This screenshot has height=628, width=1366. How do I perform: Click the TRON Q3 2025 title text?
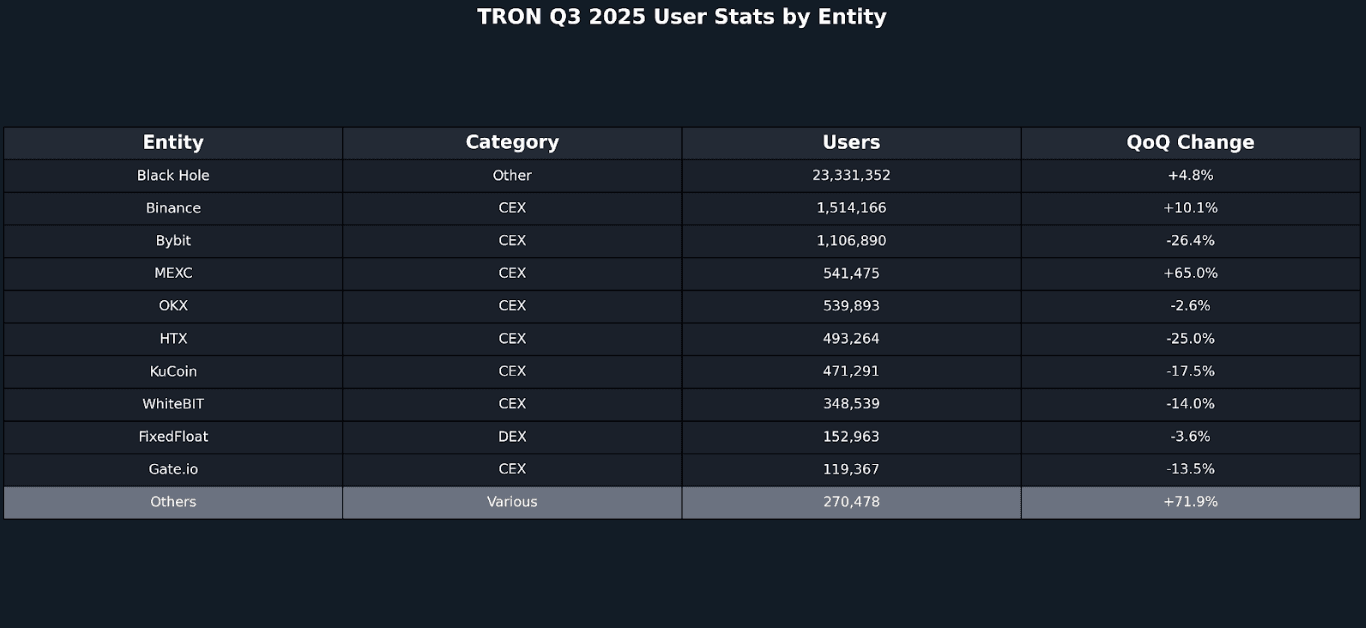682,17
